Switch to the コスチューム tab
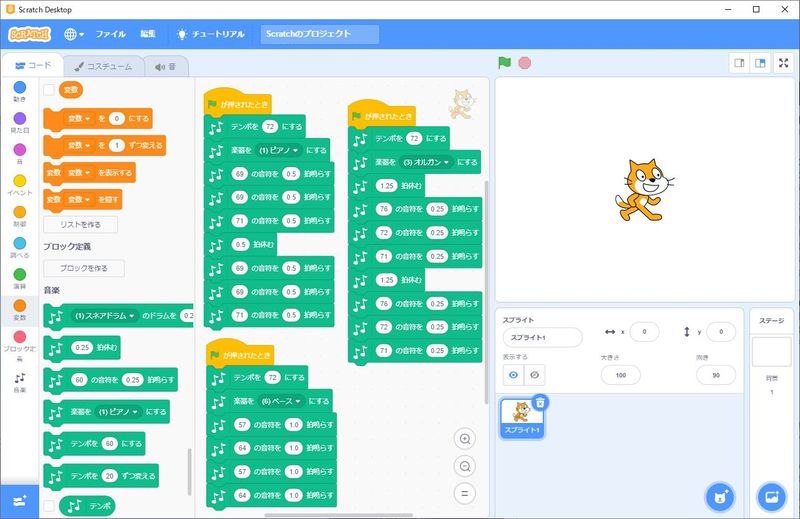 (103, 66)
